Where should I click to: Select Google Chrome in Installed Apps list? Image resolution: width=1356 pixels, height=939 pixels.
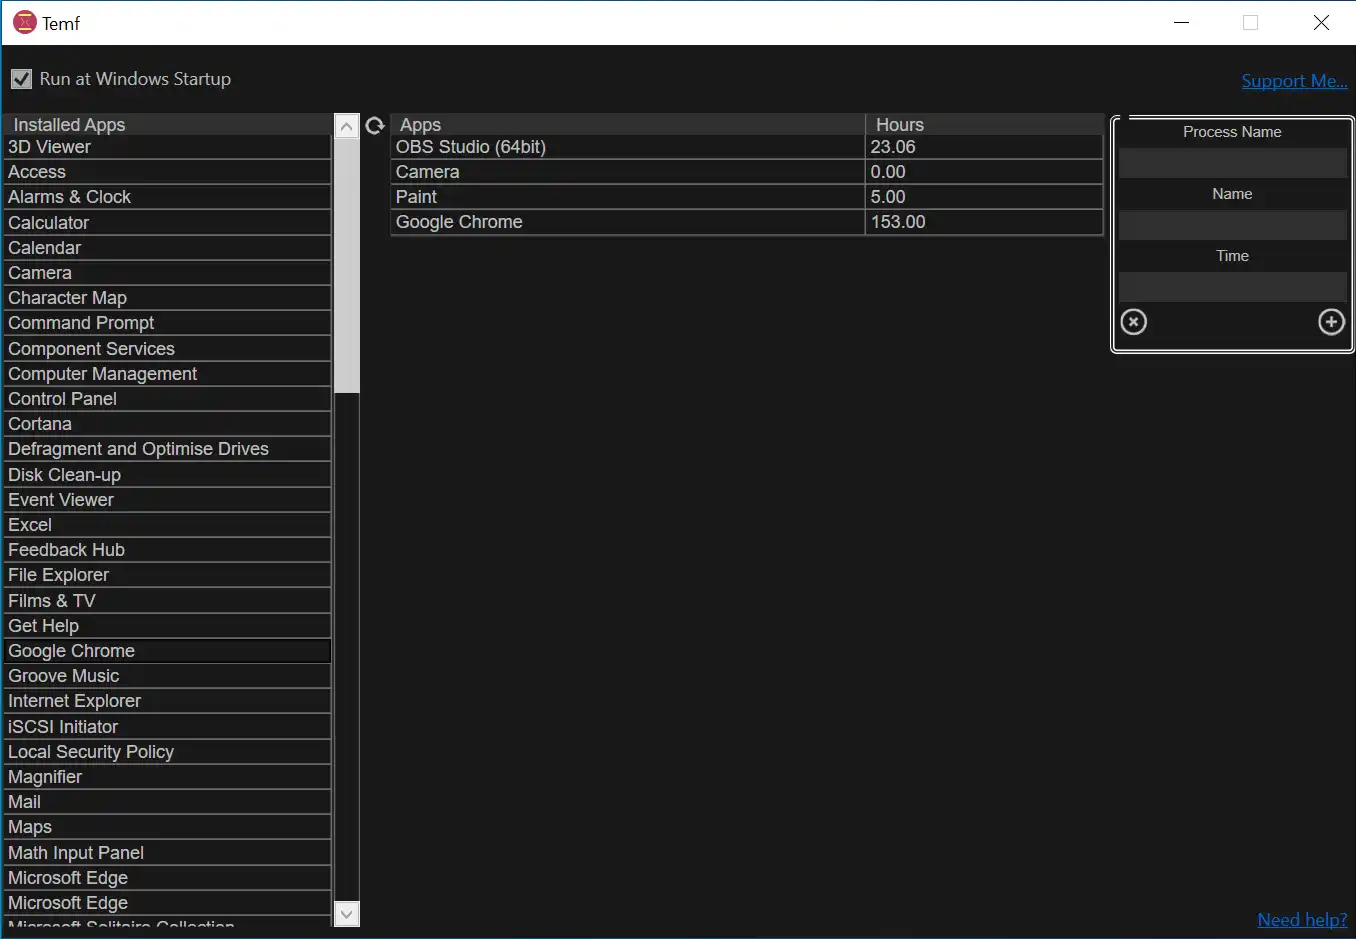pos(167,651)
